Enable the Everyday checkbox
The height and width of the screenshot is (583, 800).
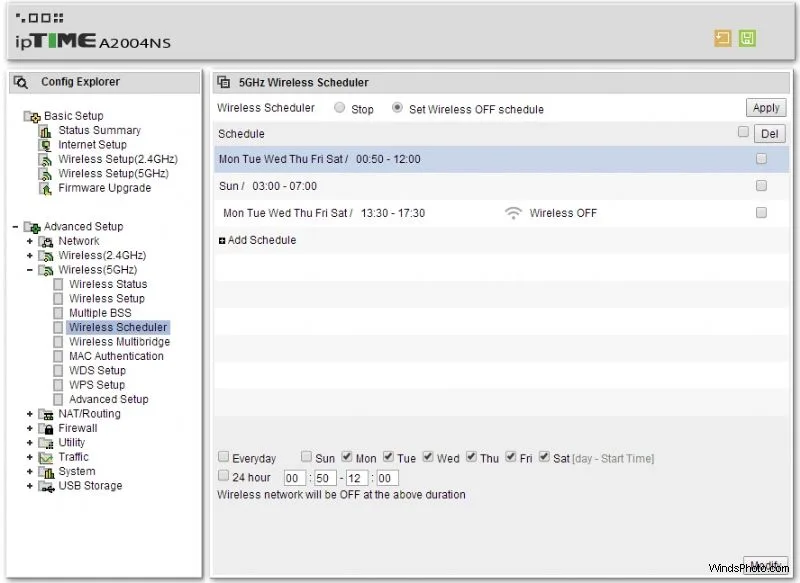click(x=223, y=456)
